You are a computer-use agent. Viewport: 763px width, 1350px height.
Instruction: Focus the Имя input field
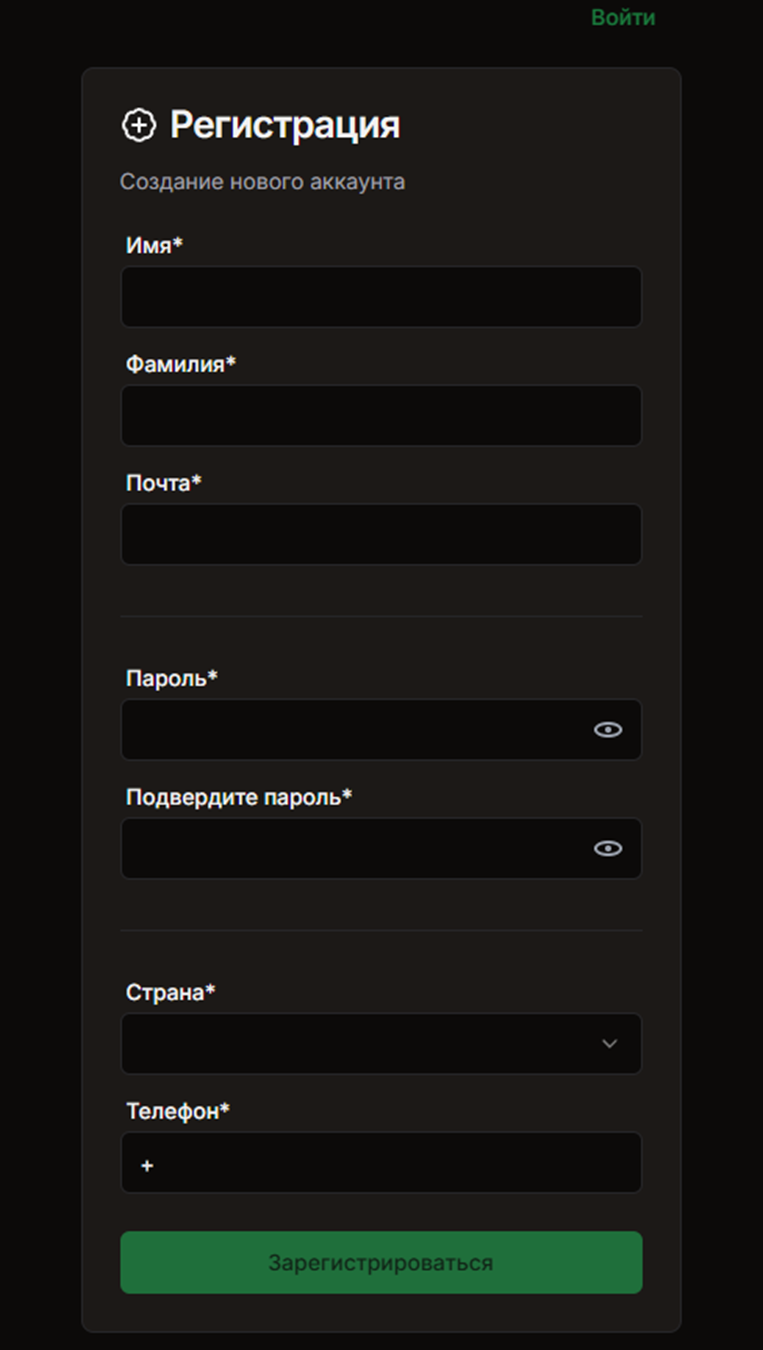(381, 297)
